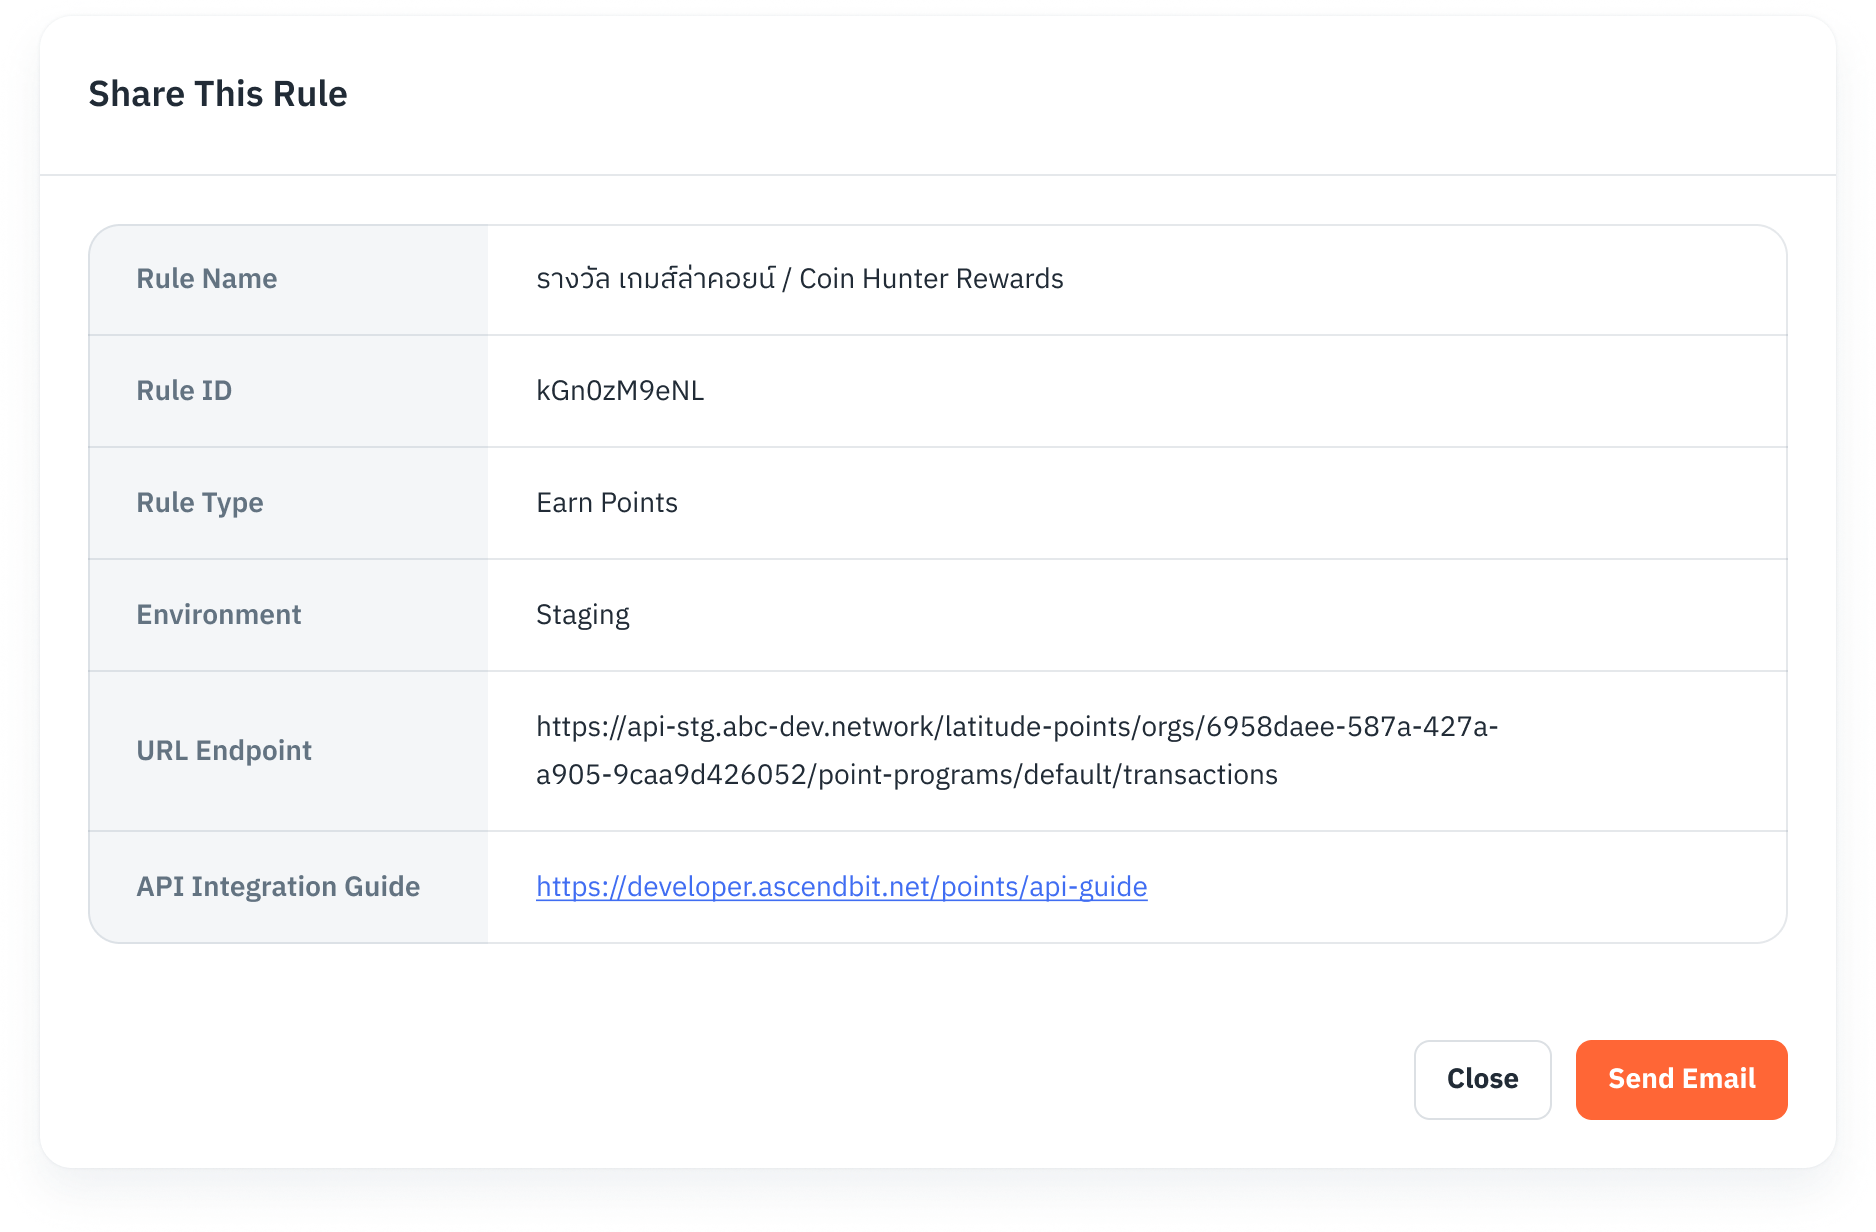
Task: Click the 'API Integration Guide' row label
Action: click(278, 887)
